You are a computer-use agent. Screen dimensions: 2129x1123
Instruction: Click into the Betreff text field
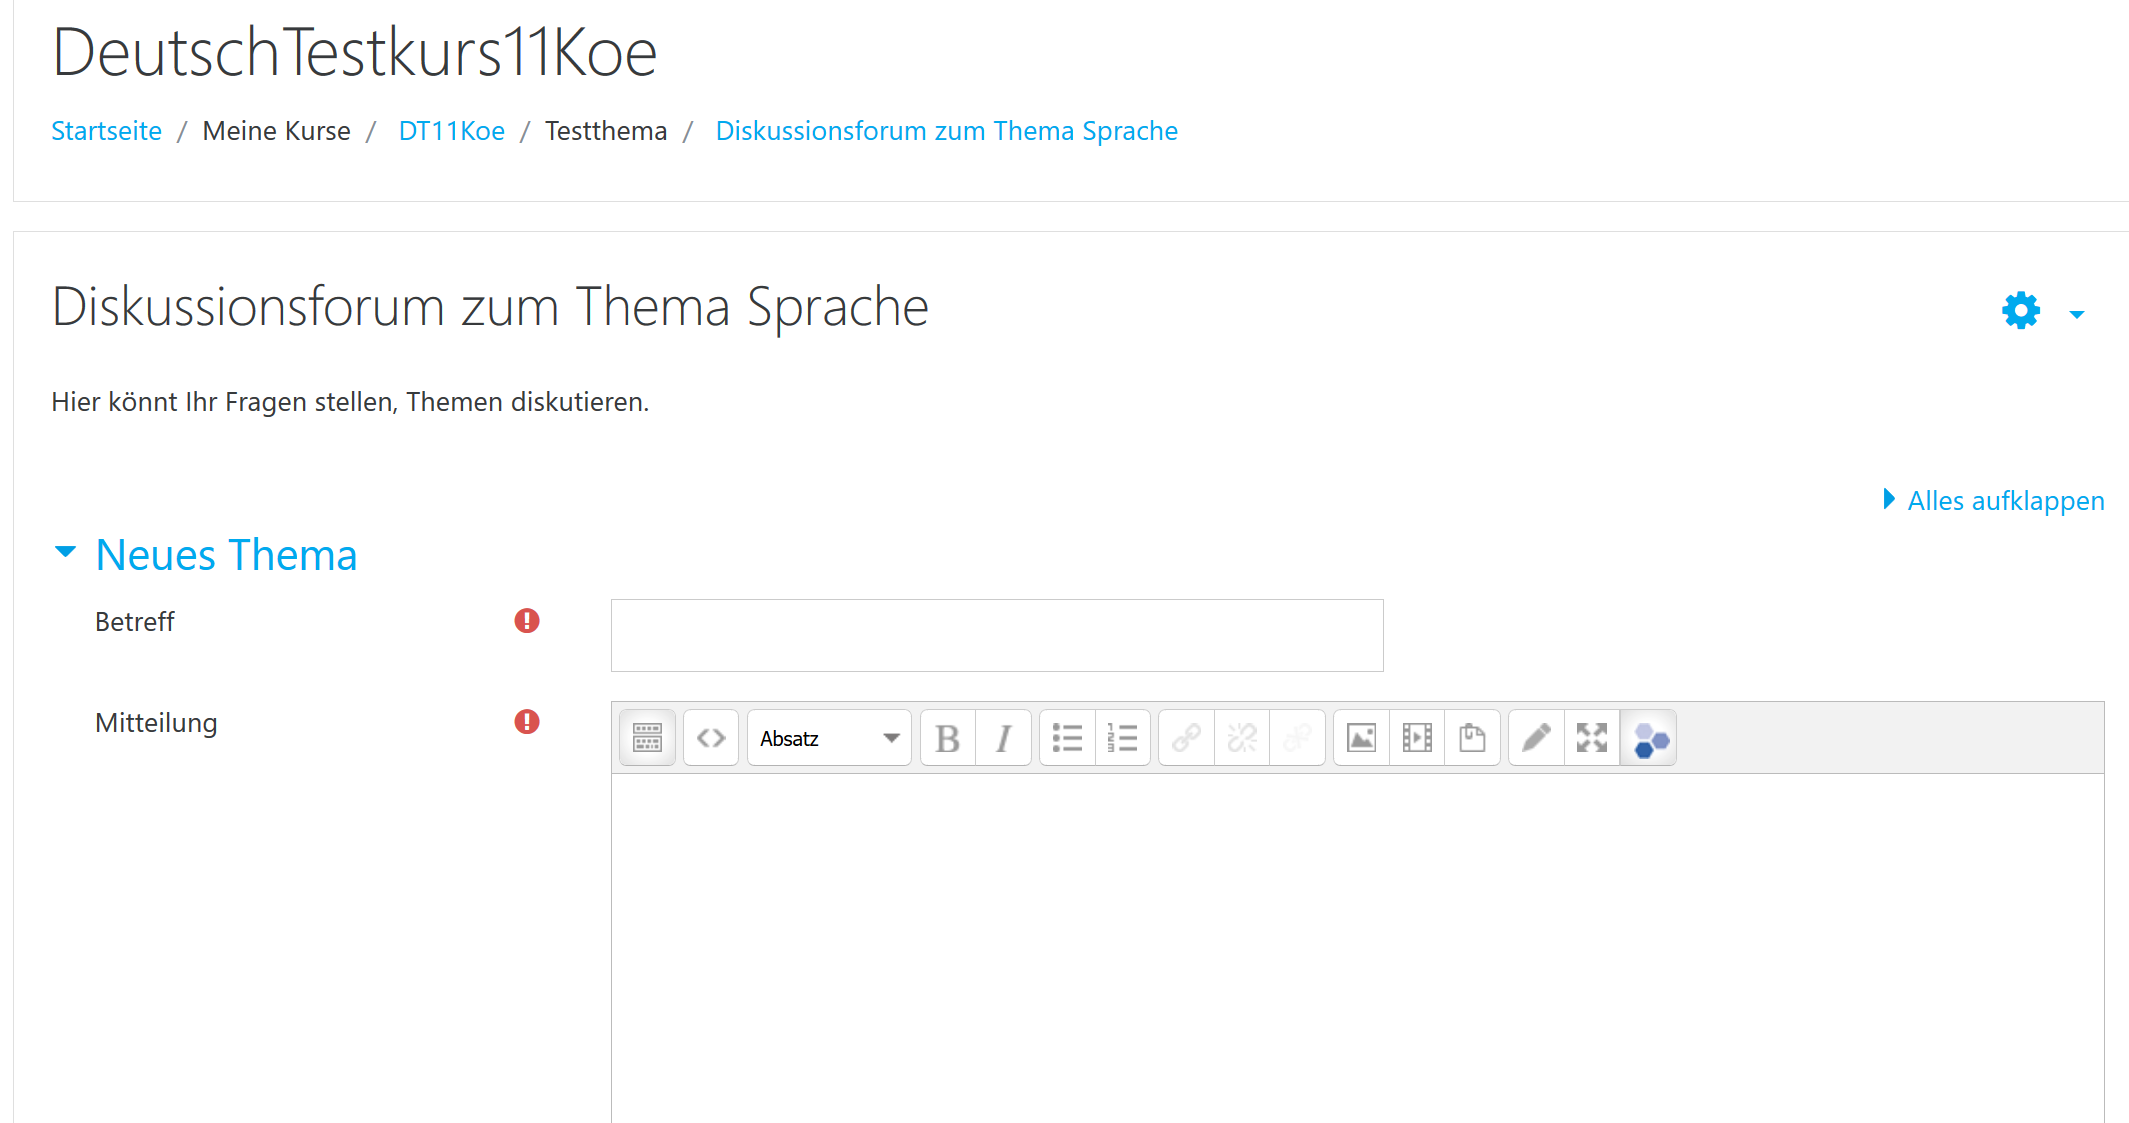(996, 635)
